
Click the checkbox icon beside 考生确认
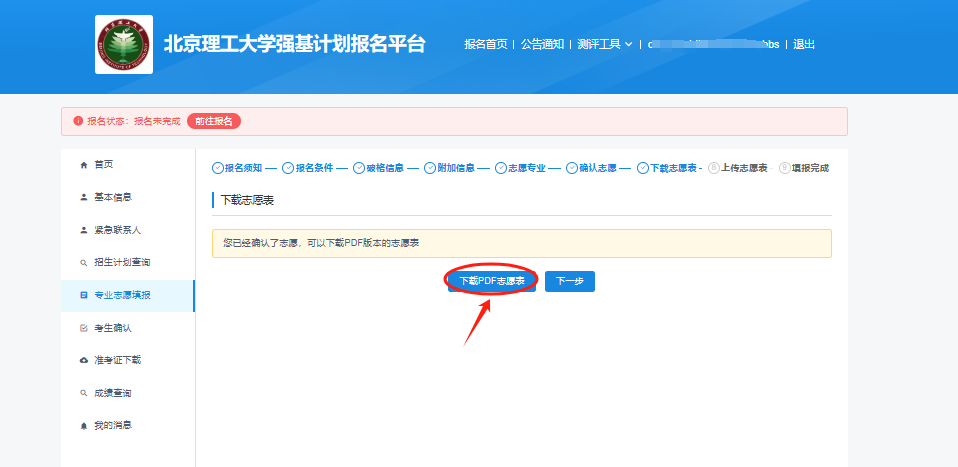point(84,328)
